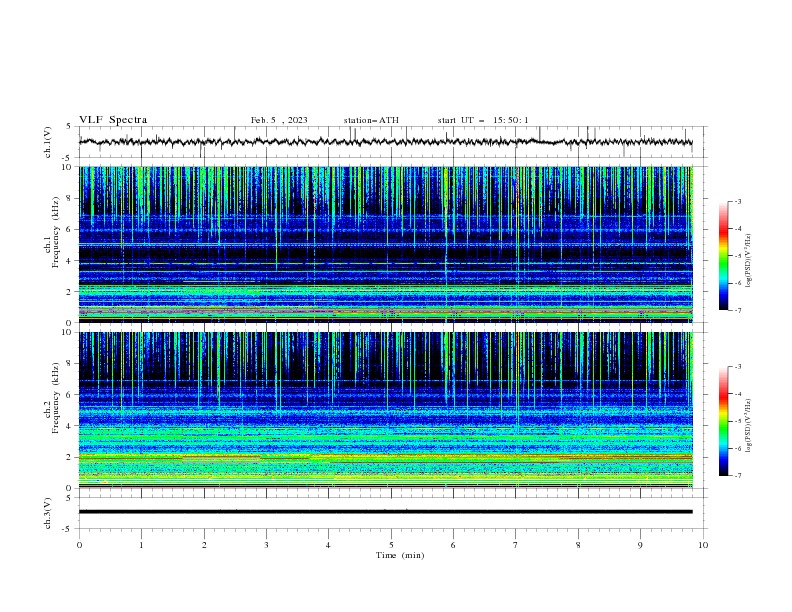Click the '10' tick on time axis
The height and width of the screenshot is (612, 792).
[703, 545]
